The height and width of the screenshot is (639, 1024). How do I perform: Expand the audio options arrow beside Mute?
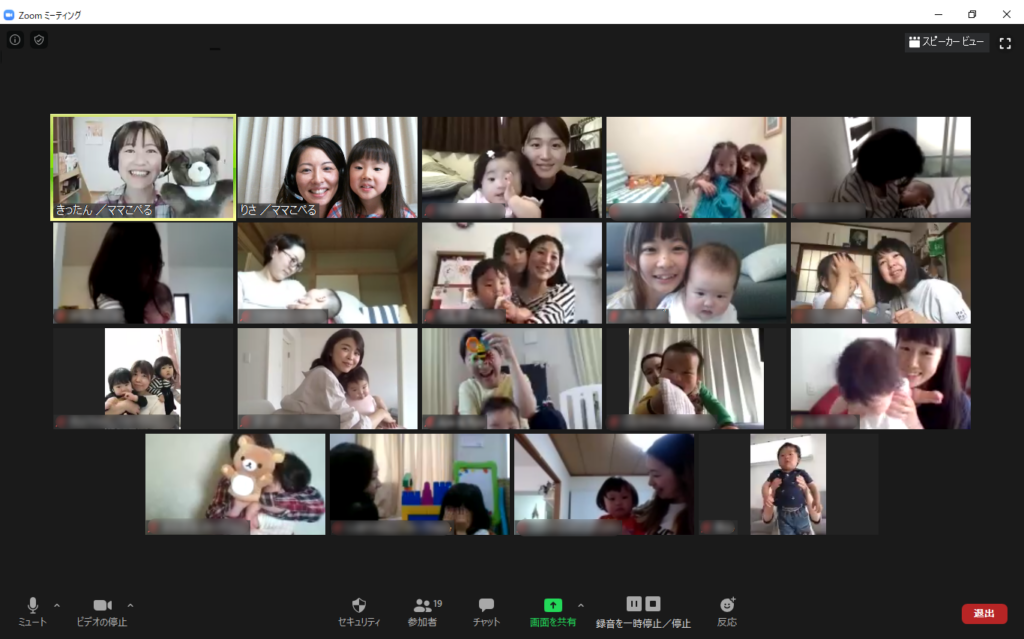point(57,605)
